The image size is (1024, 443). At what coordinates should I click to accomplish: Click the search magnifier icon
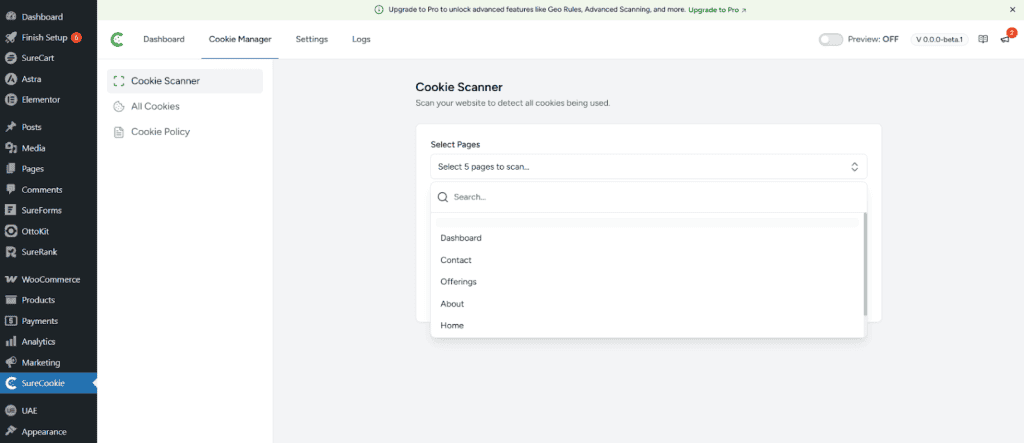pyautogui.click(x=443, y=197)
